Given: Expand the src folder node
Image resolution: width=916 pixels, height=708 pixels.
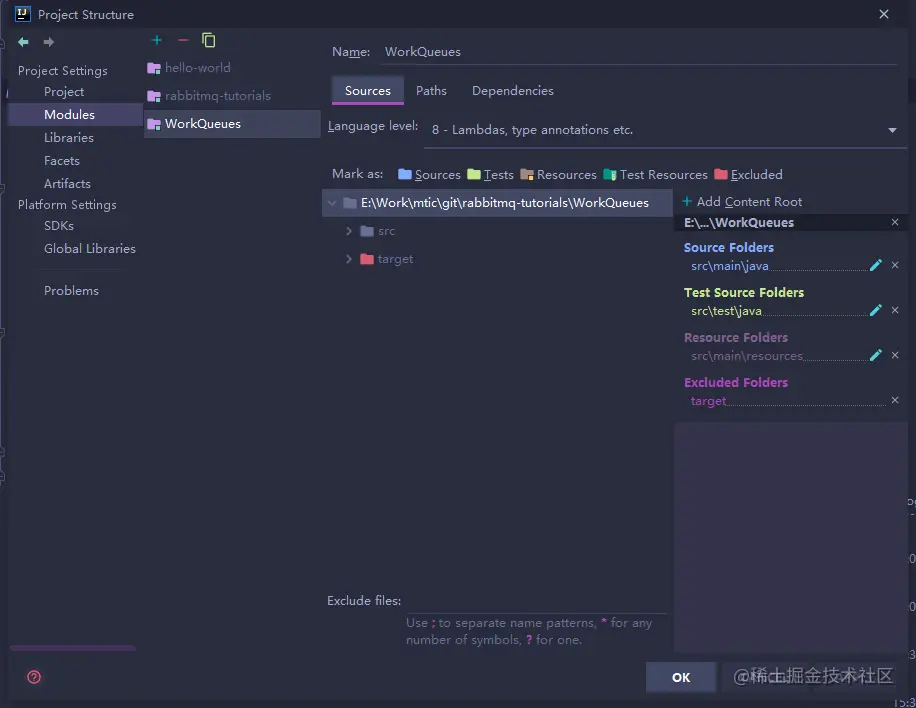Looking at the screenshot, I should (349, 231).
